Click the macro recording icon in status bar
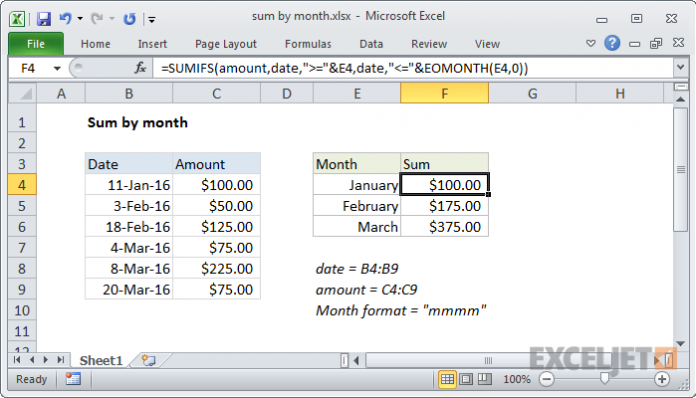Image resolution: width=696 pixels, height=398 pixels. tap(73, 379)
